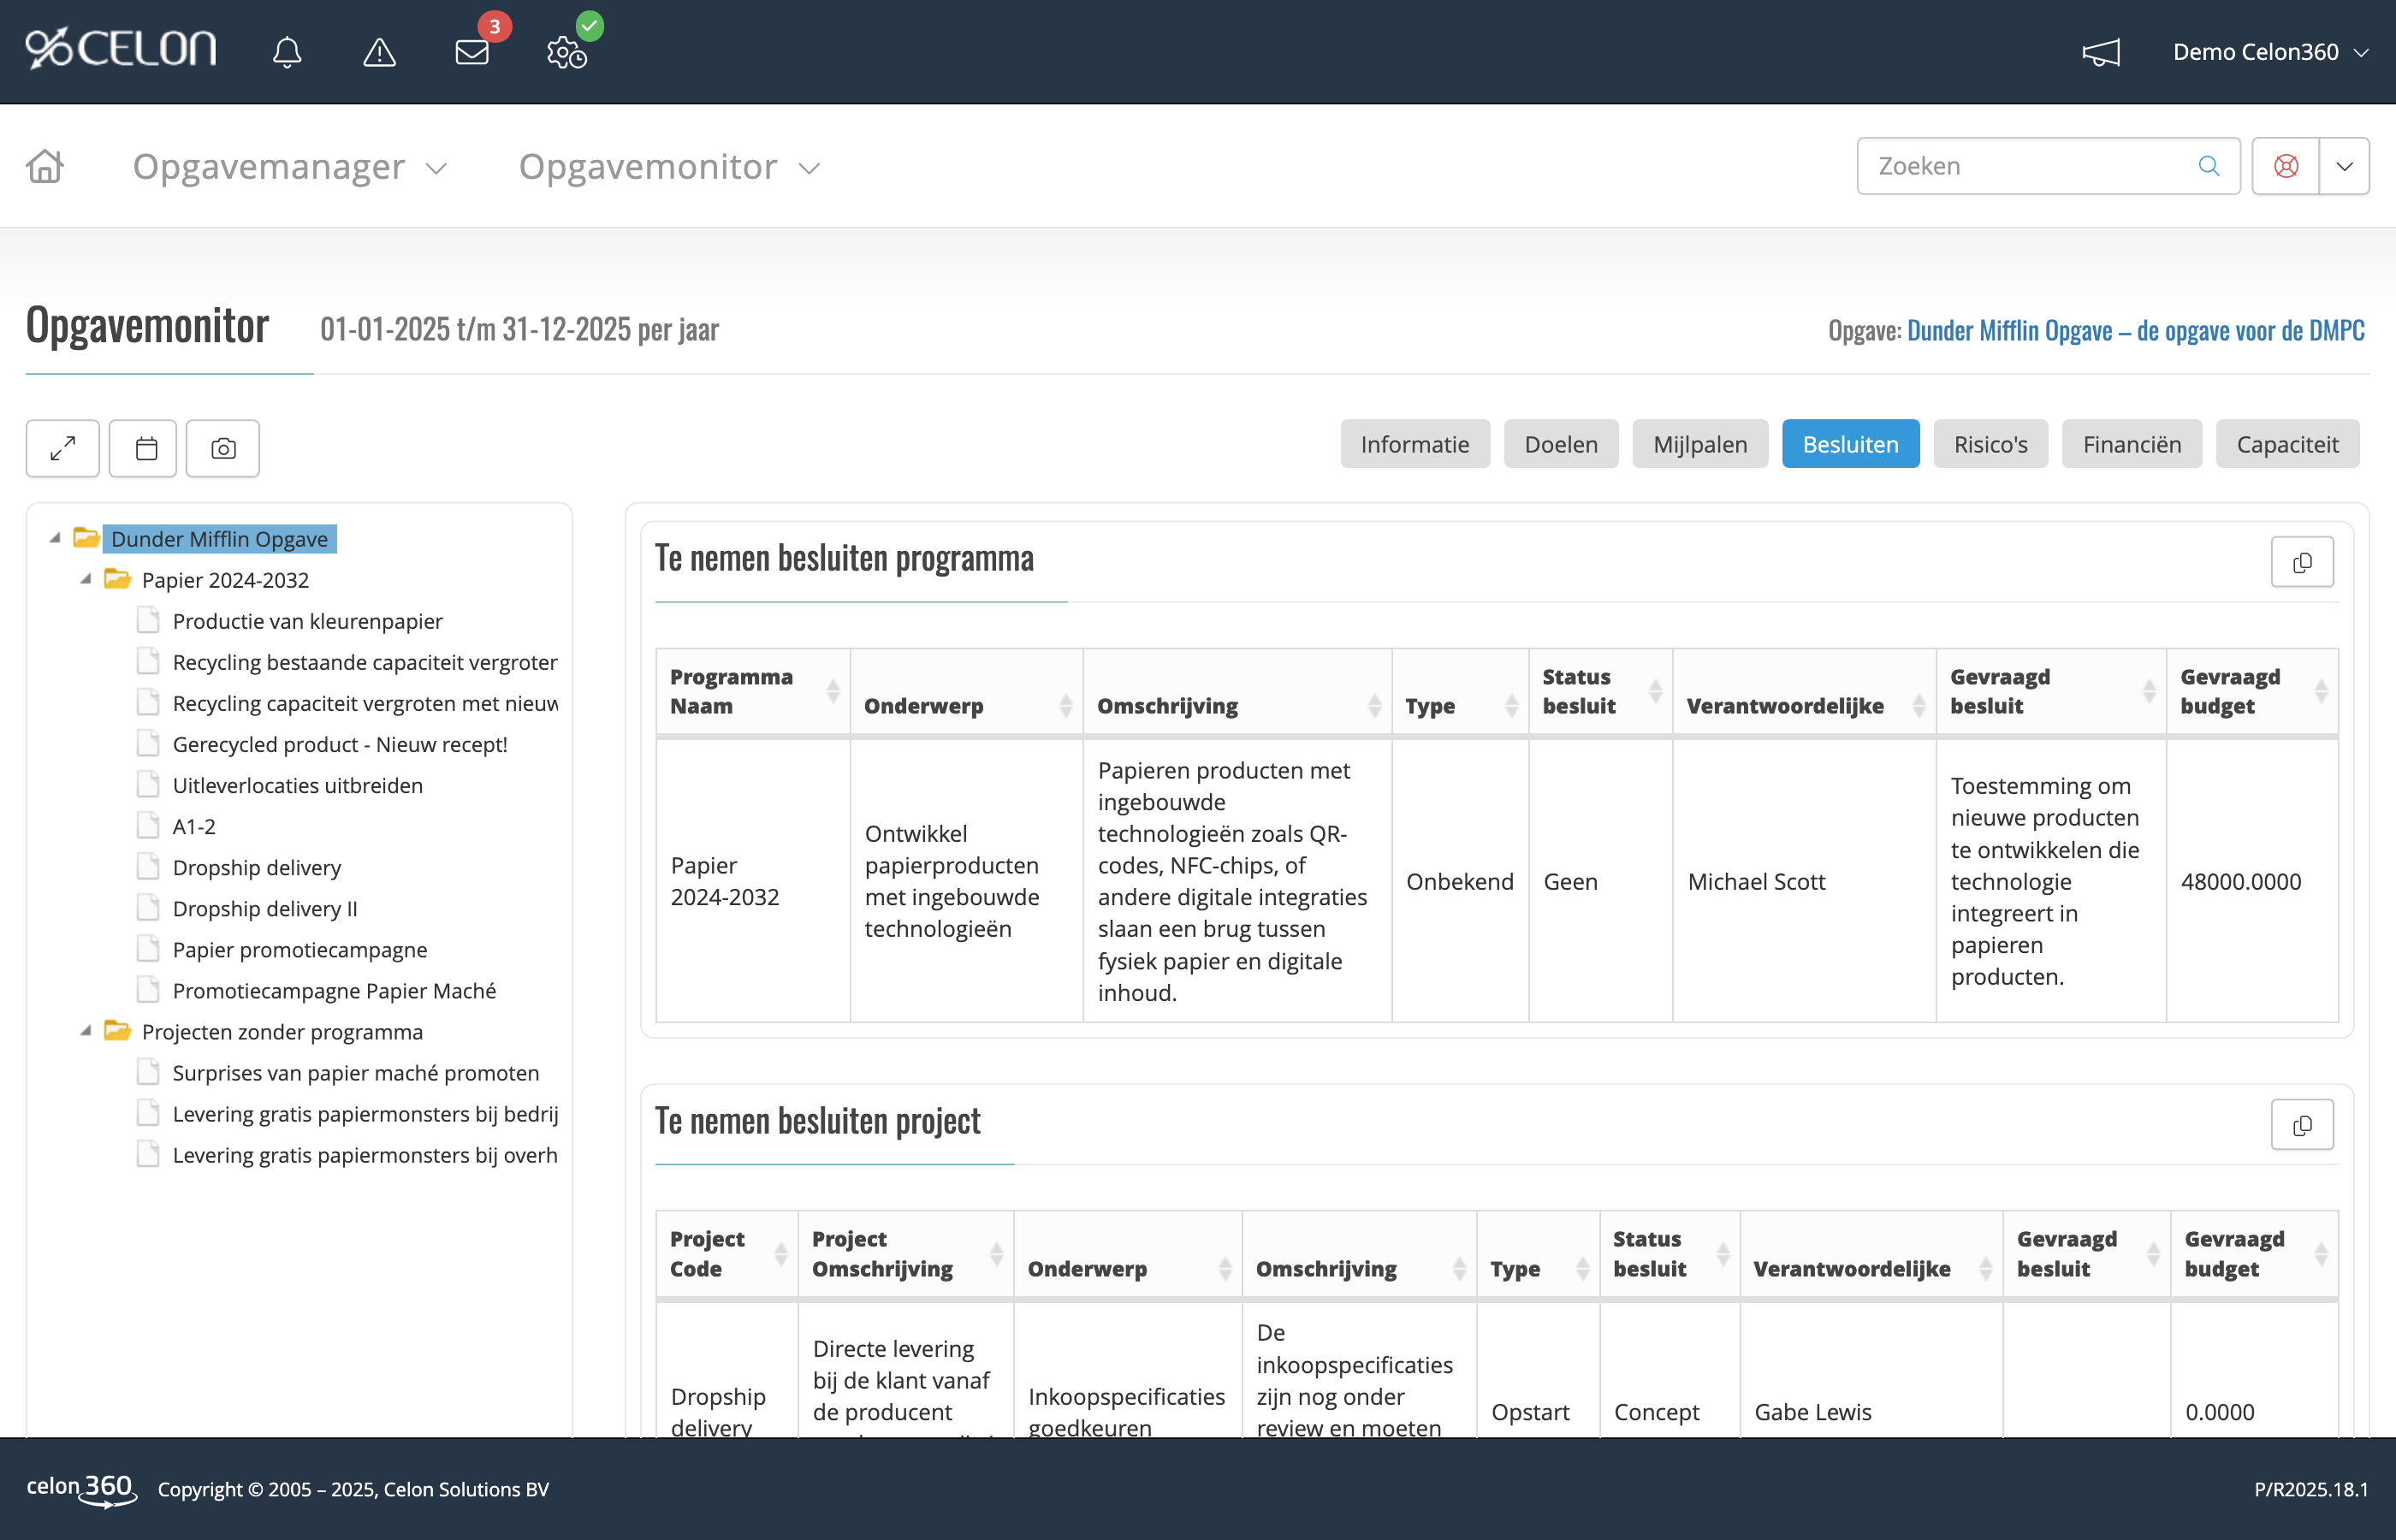Click the announcements megaphone icon

click(2101, 52)
